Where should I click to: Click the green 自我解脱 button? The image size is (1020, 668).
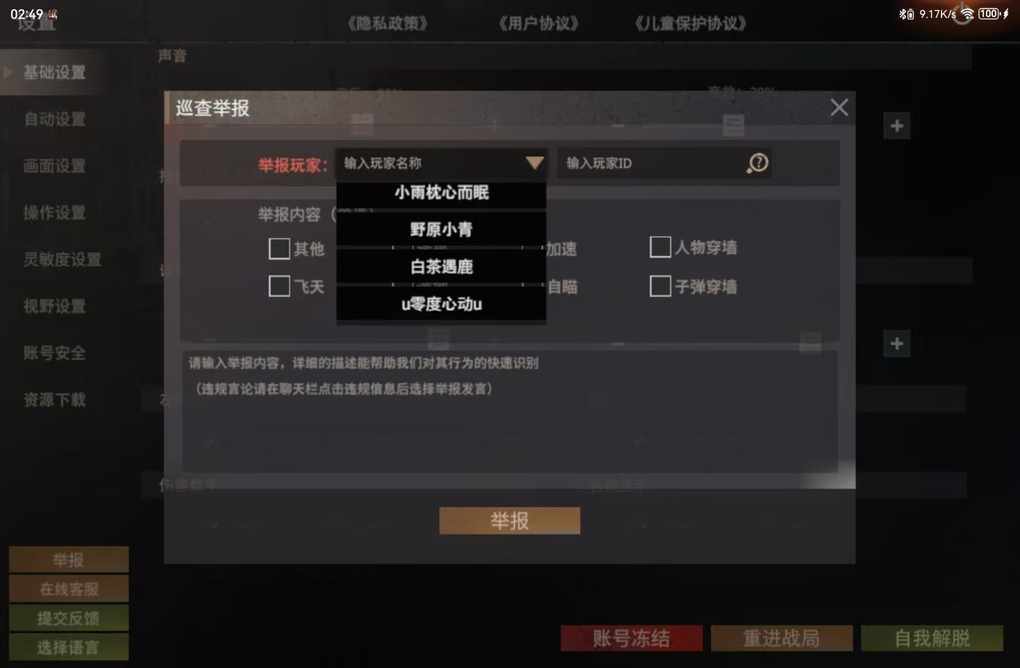[x=932, y=638]
